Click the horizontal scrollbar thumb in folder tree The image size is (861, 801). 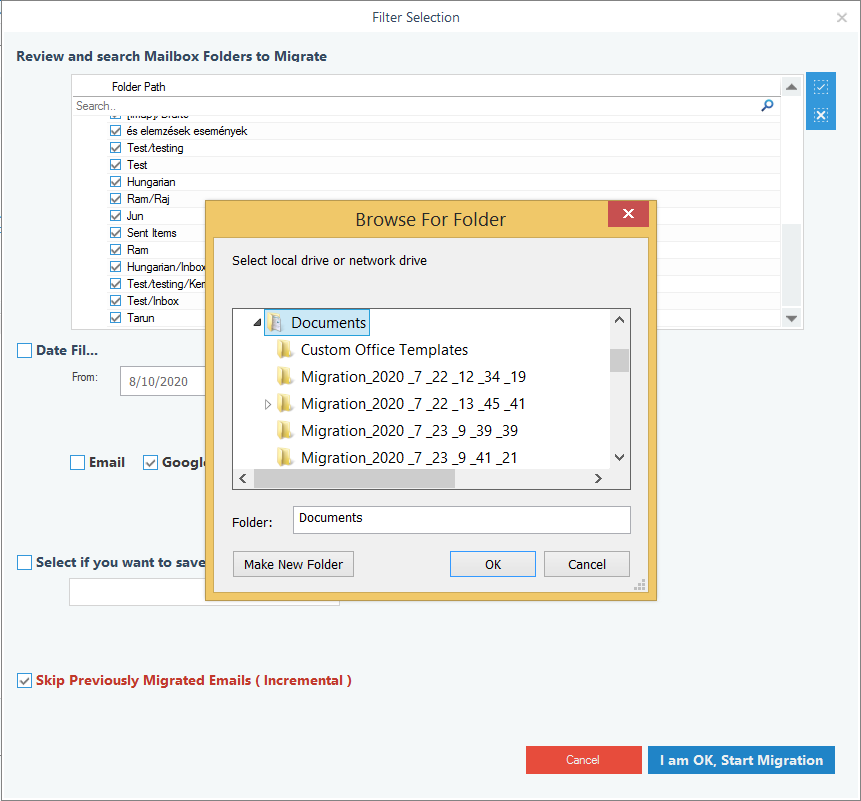pyautogui.click(x=354, y=478)
